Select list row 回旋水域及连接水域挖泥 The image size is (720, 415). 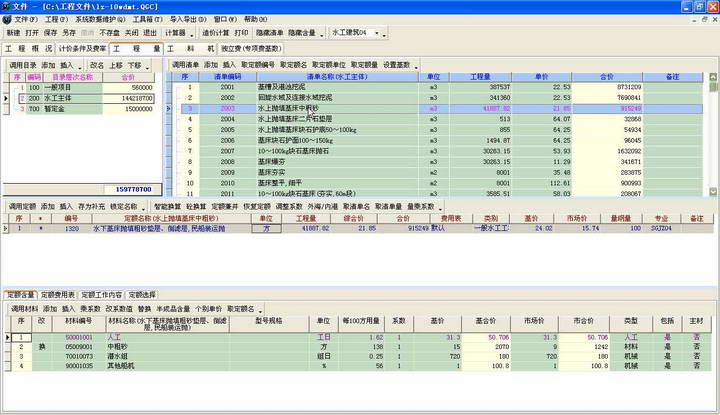[441, 98]
